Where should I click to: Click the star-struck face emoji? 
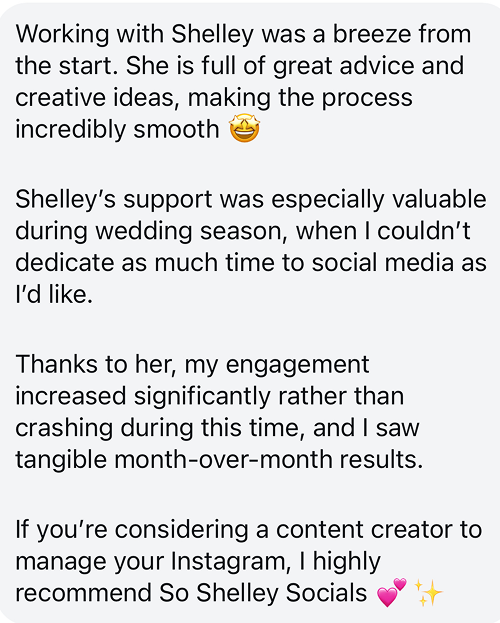245,128
